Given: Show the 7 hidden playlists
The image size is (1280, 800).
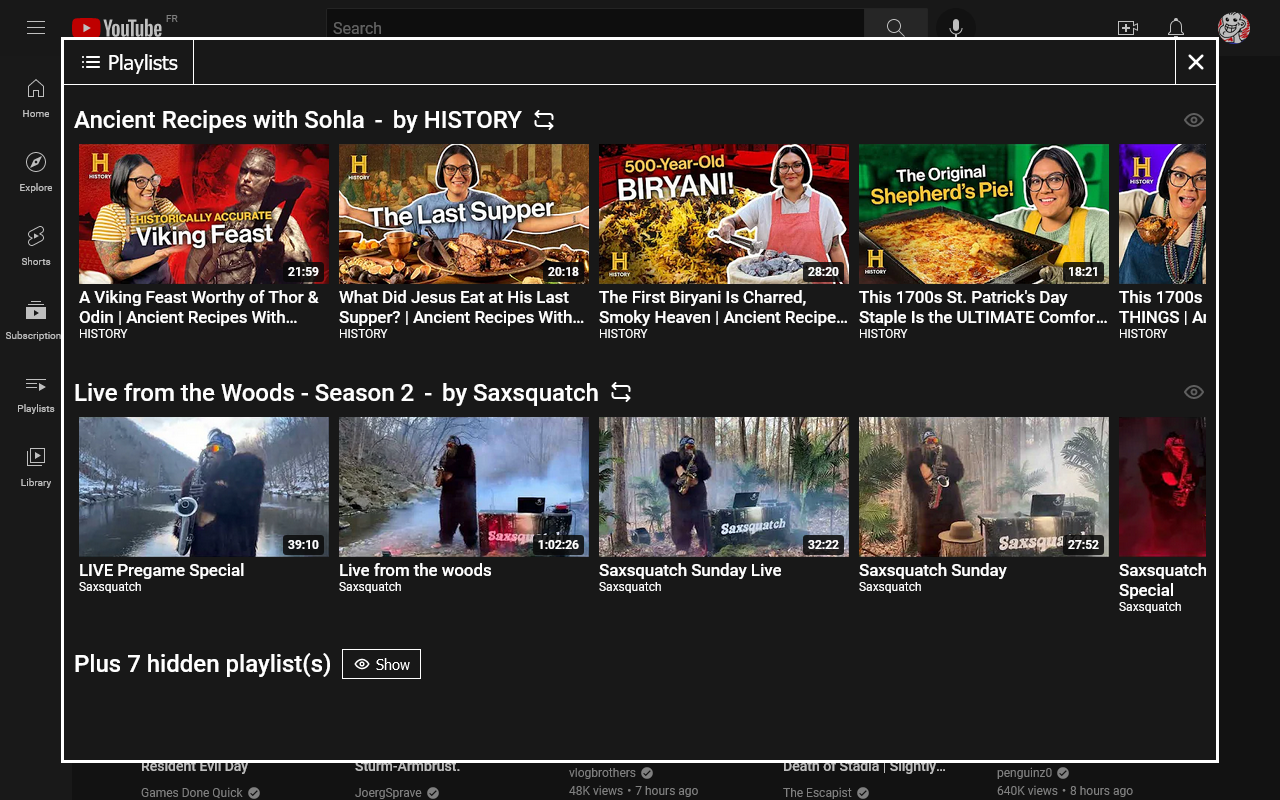Looking at the screenshot, I should point(382,664).
